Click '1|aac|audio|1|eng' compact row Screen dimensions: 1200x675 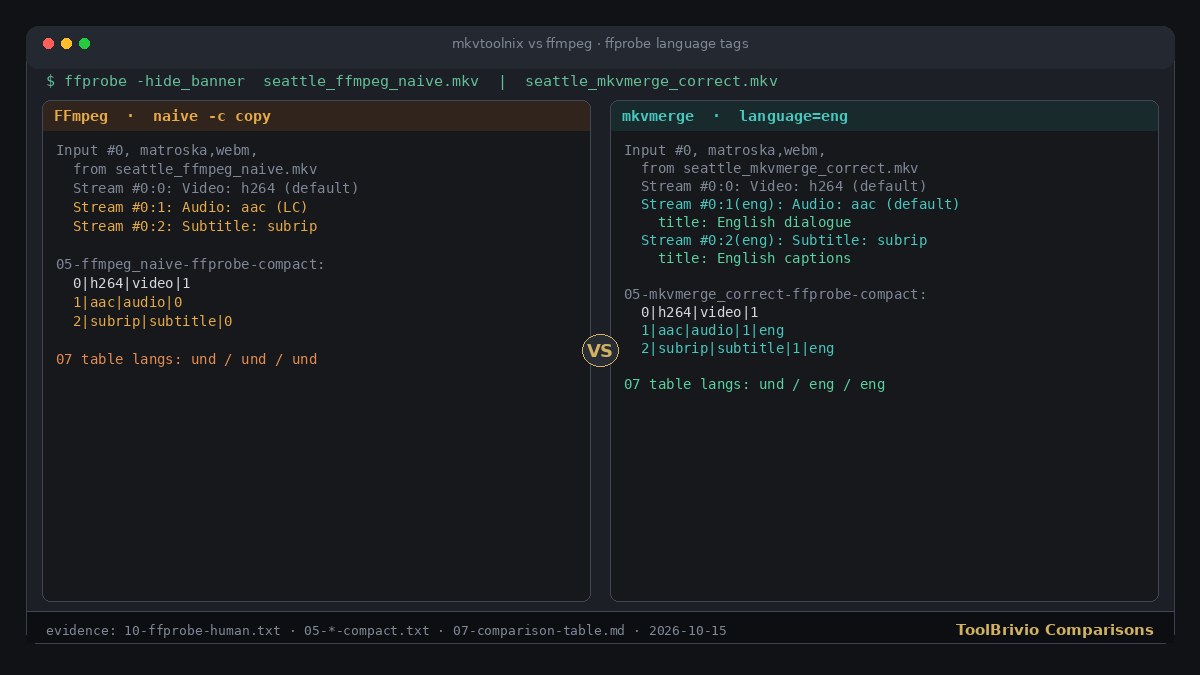(712, 330)
